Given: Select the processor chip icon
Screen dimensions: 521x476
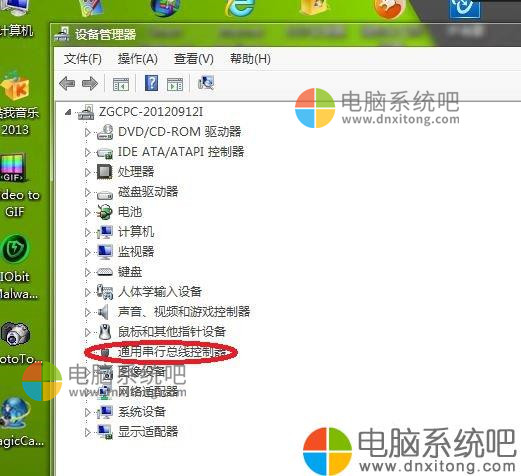Looking at the screenshot, I should 104,172.
